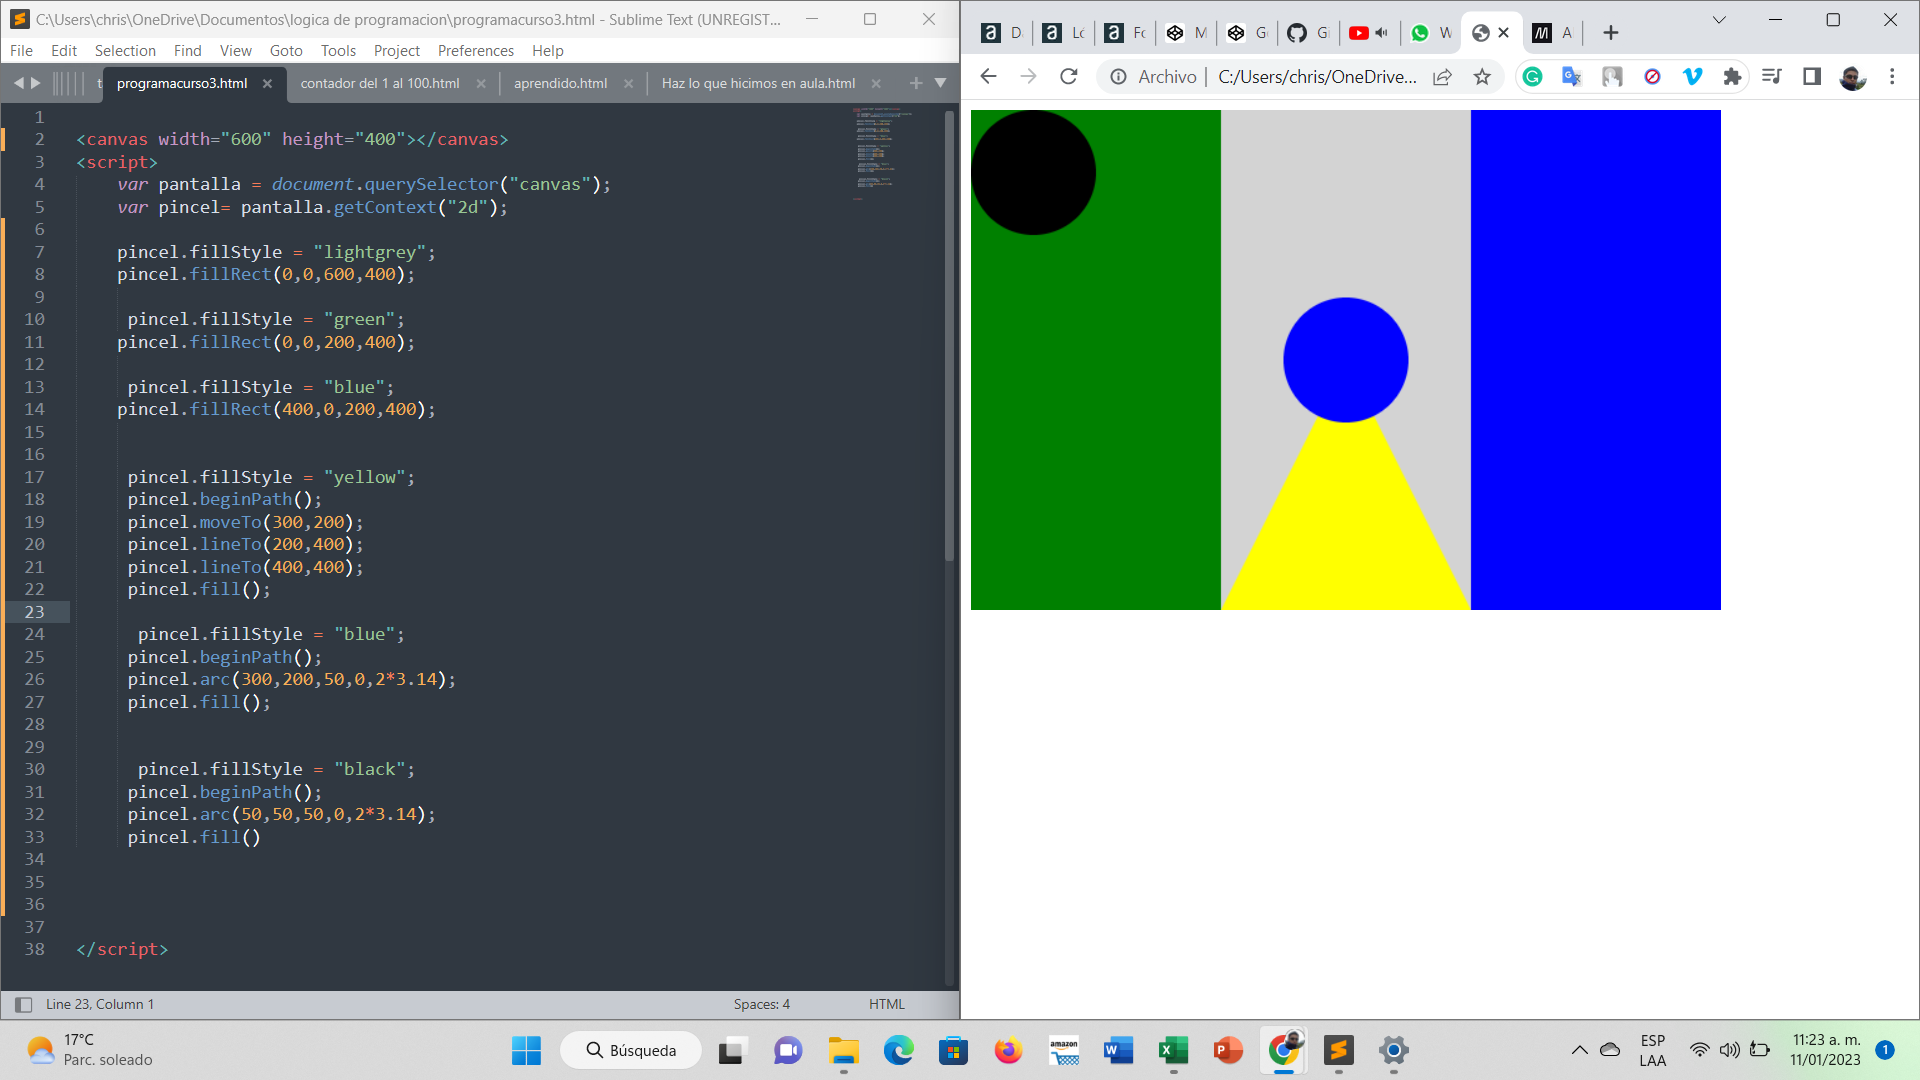
Task: Click the Sublime minimap code preview
Action: 882,152
